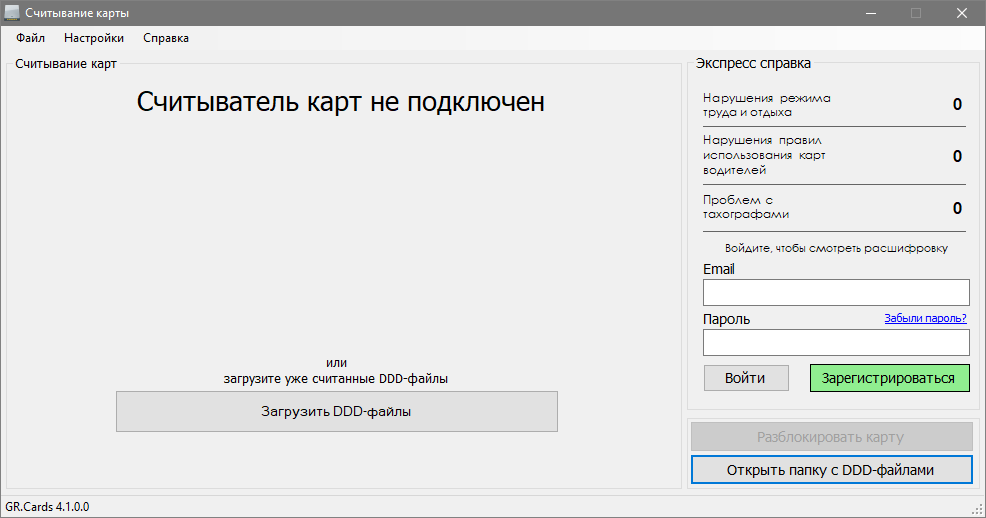The image size is (986, 518).
Task: Open the Файл menu
Action: [x=30, y=38]
